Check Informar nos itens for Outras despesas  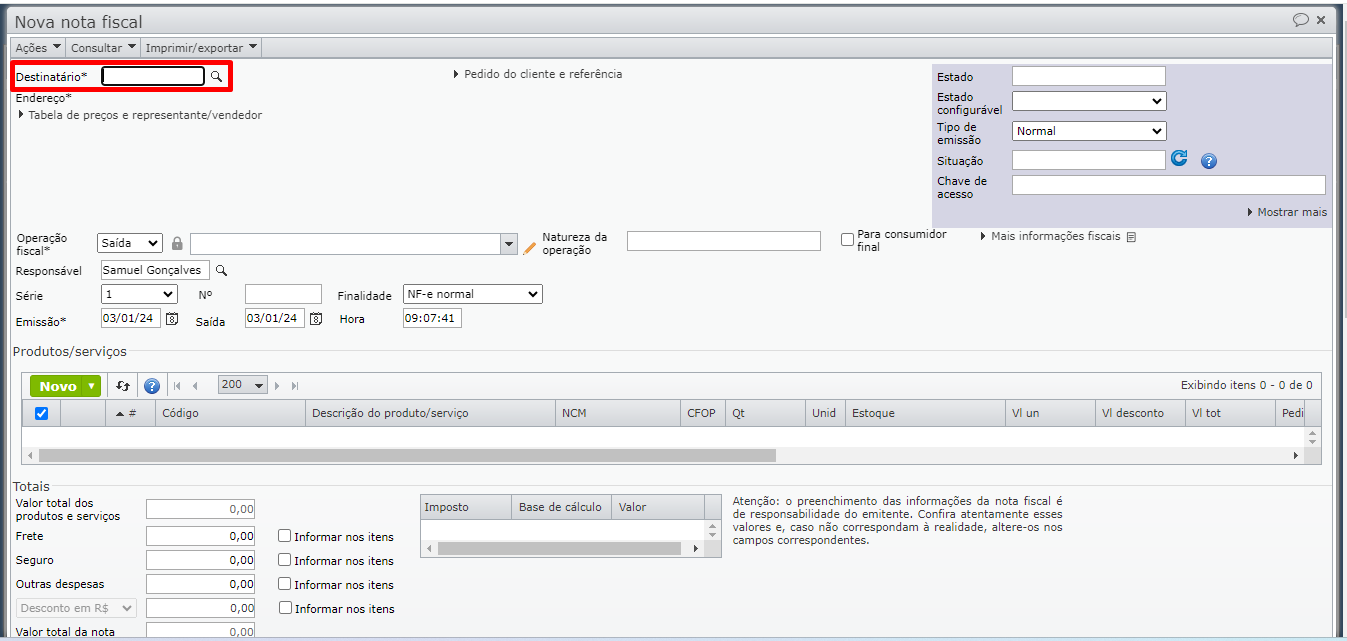285,584
